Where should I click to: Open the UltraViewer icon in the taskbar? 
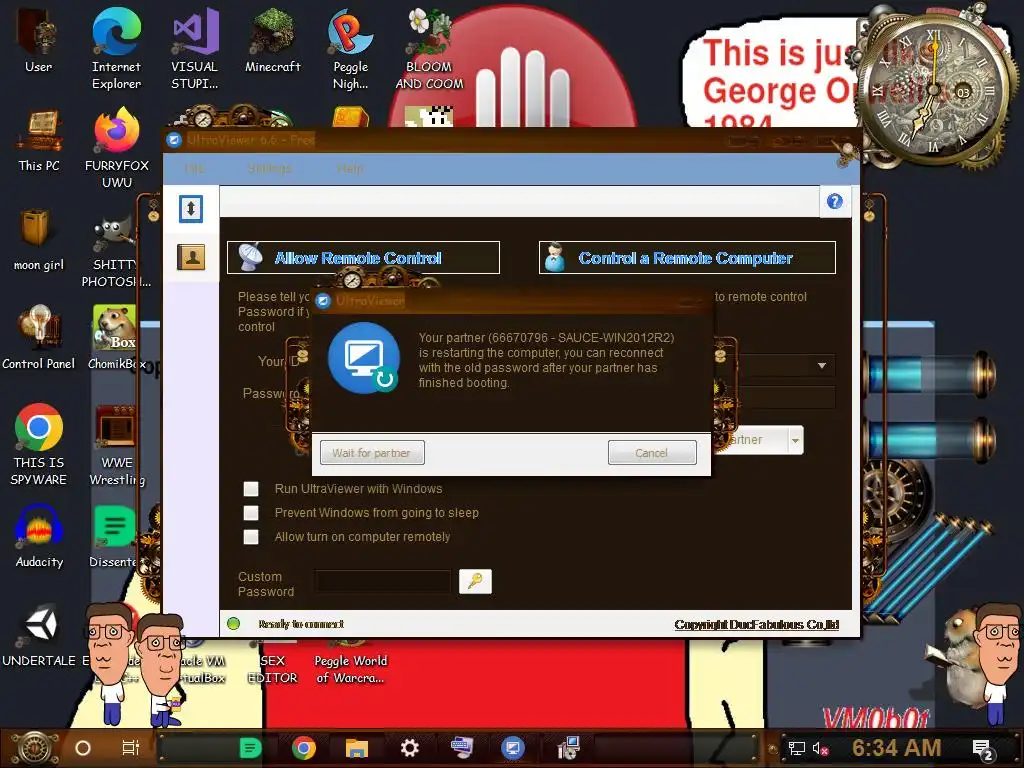[x=513, y=748]
